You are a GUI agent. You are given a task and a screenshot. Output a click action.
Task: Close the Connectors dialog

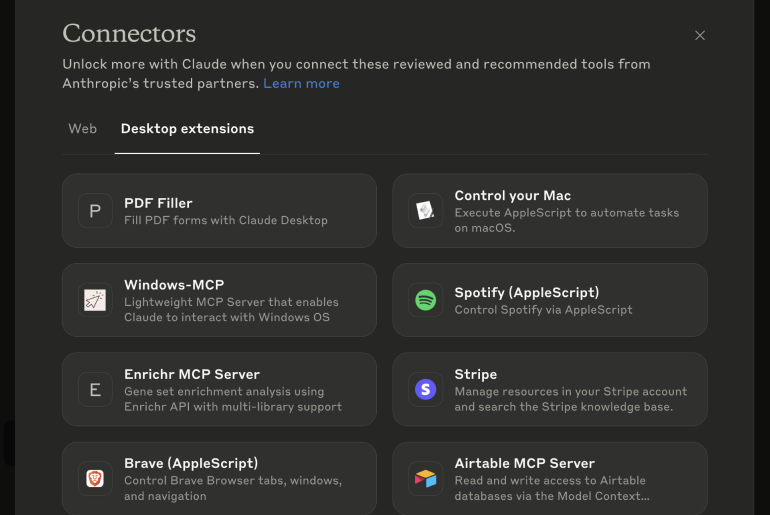[700, 35]
